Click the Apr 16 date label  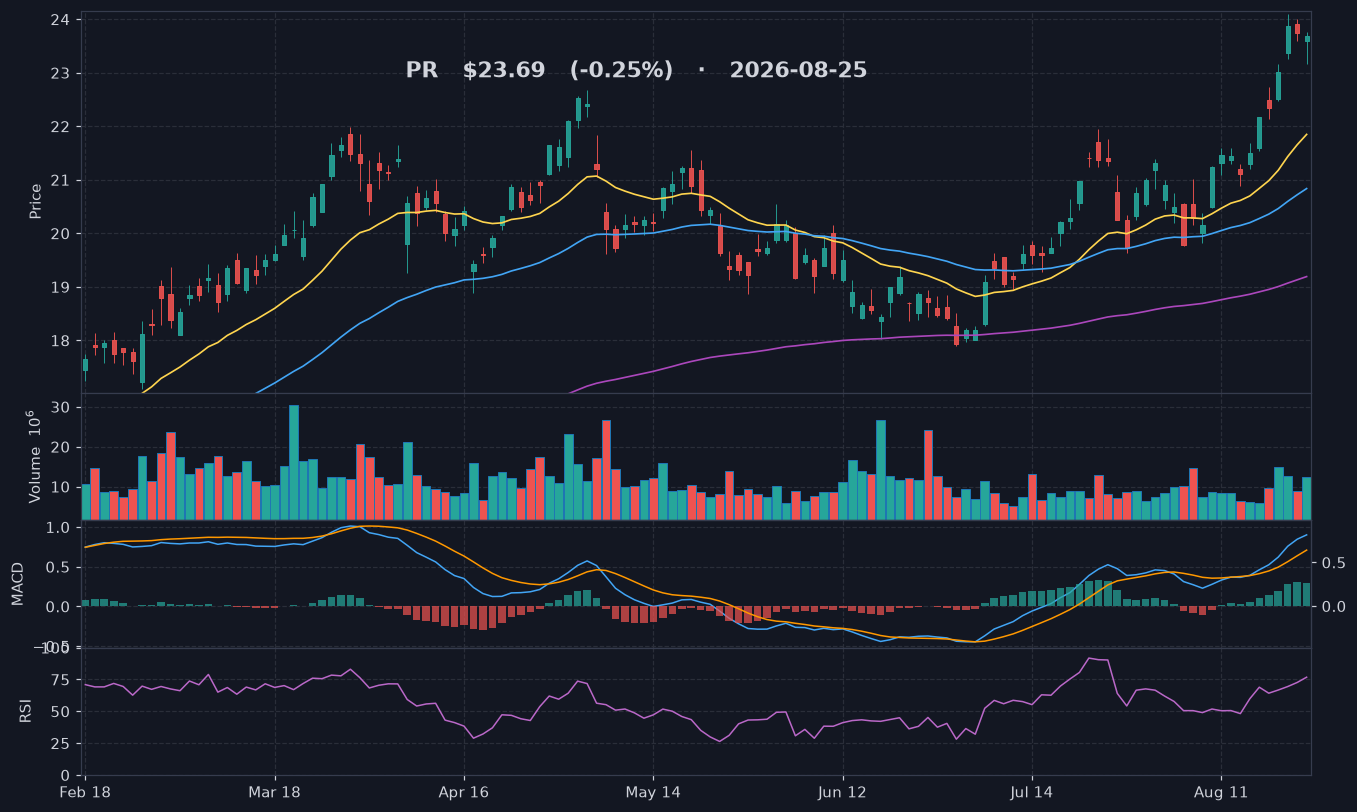coord(464,792)
